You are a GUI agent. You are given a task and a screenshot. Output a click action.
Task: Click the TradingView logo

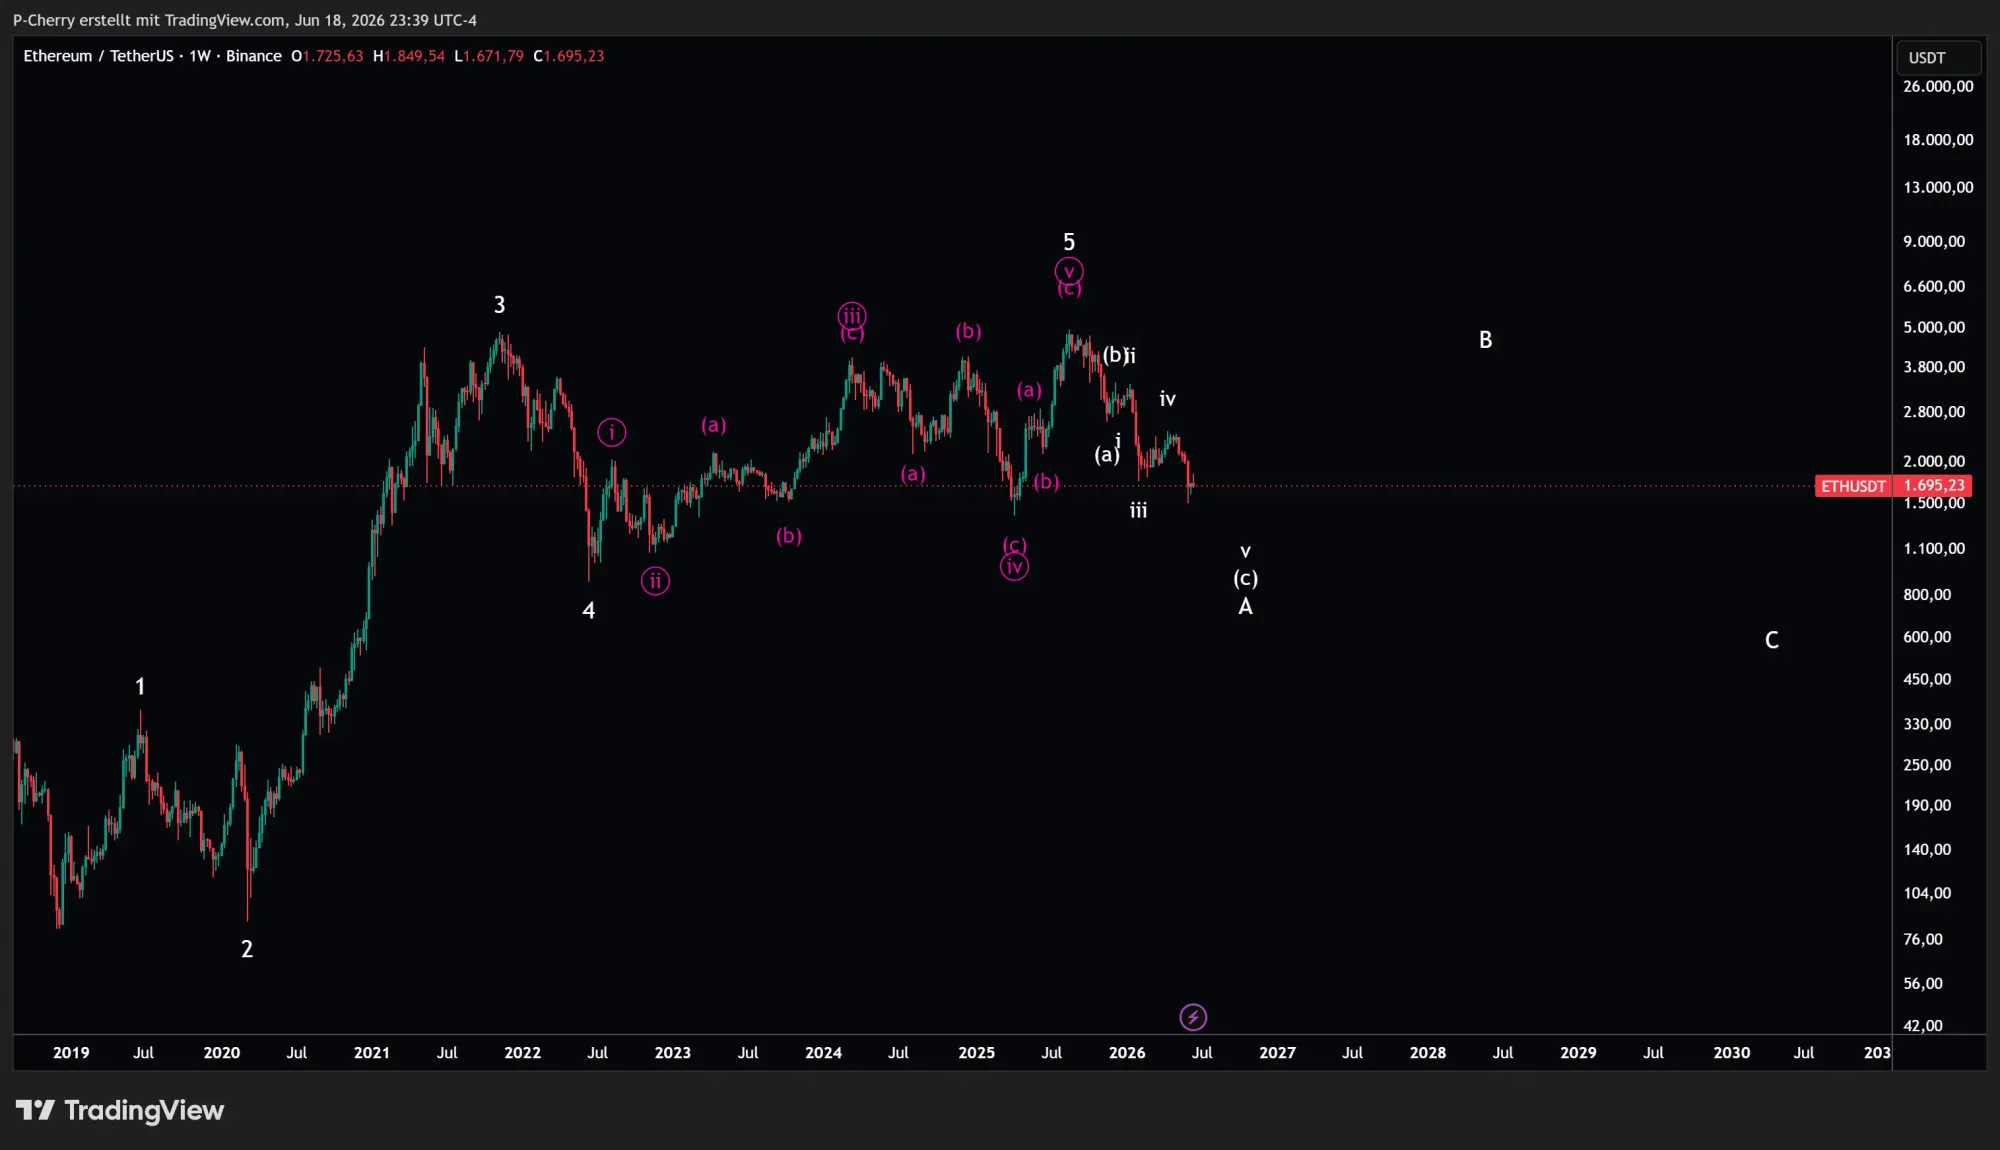(x=120, y=1110)
